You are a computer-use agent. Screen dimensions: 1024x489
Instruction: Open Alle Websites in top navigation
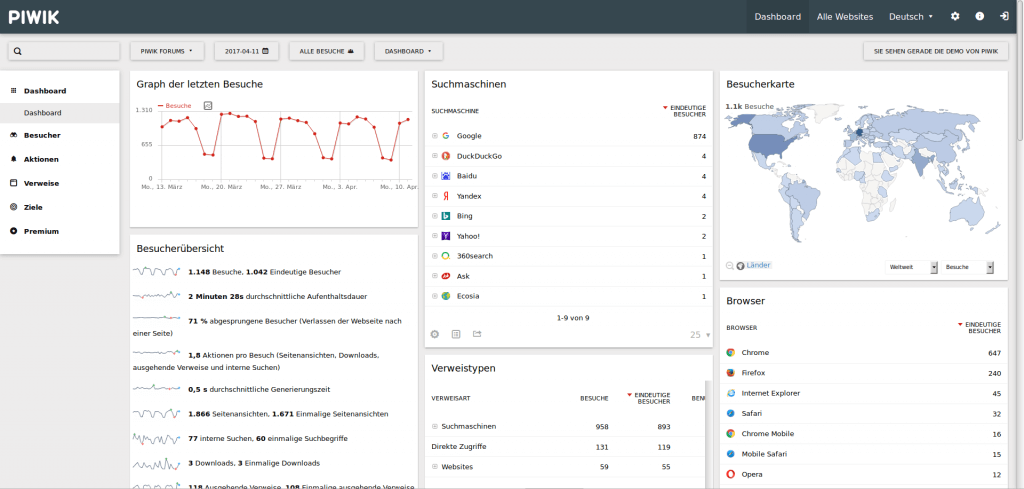[x=844, y=16]
